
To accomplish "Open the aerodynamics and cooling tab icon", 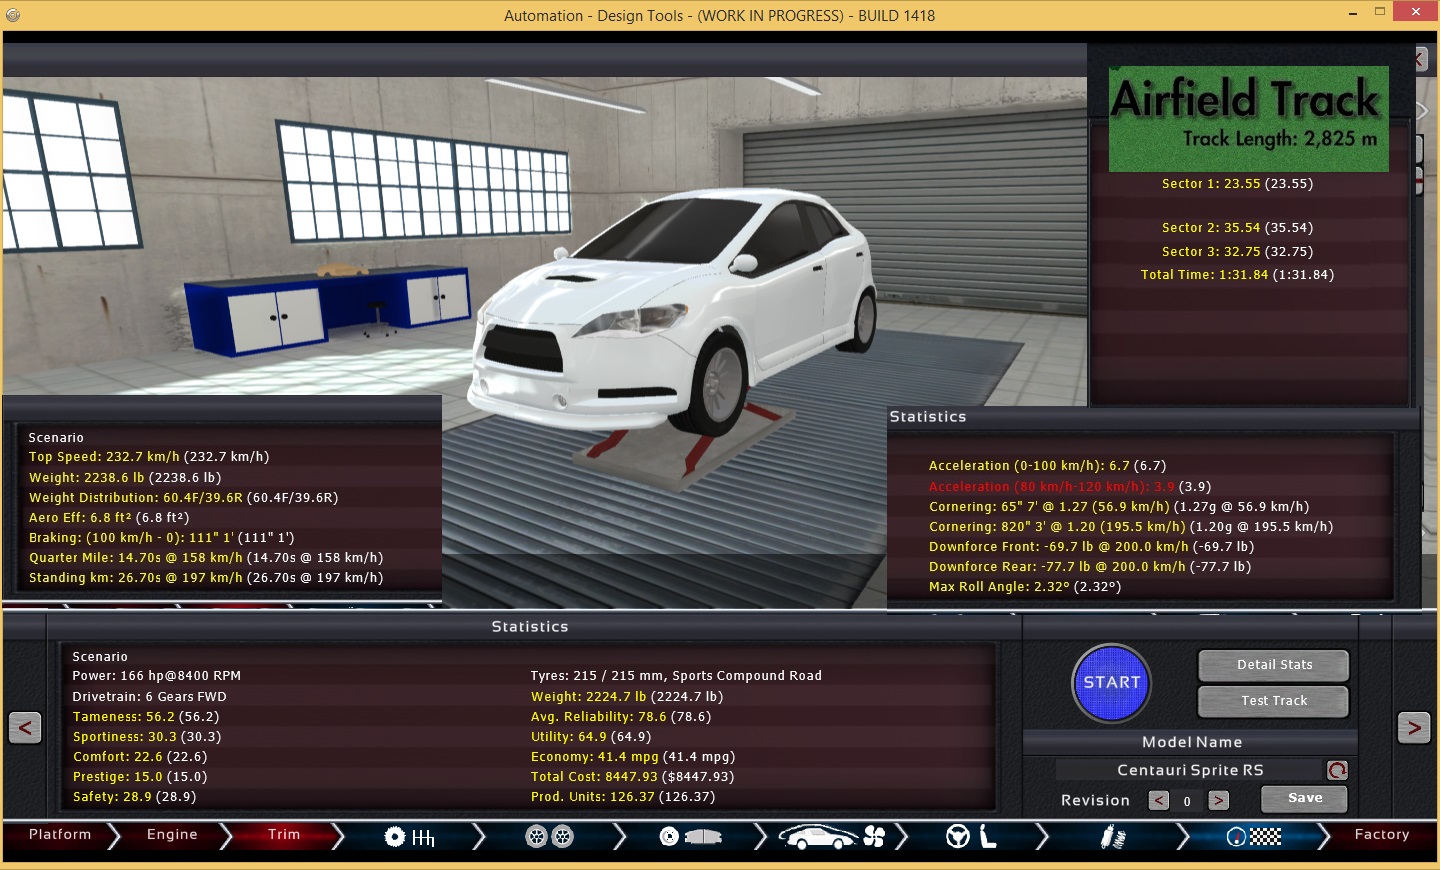I will click(x=832, y=837).
